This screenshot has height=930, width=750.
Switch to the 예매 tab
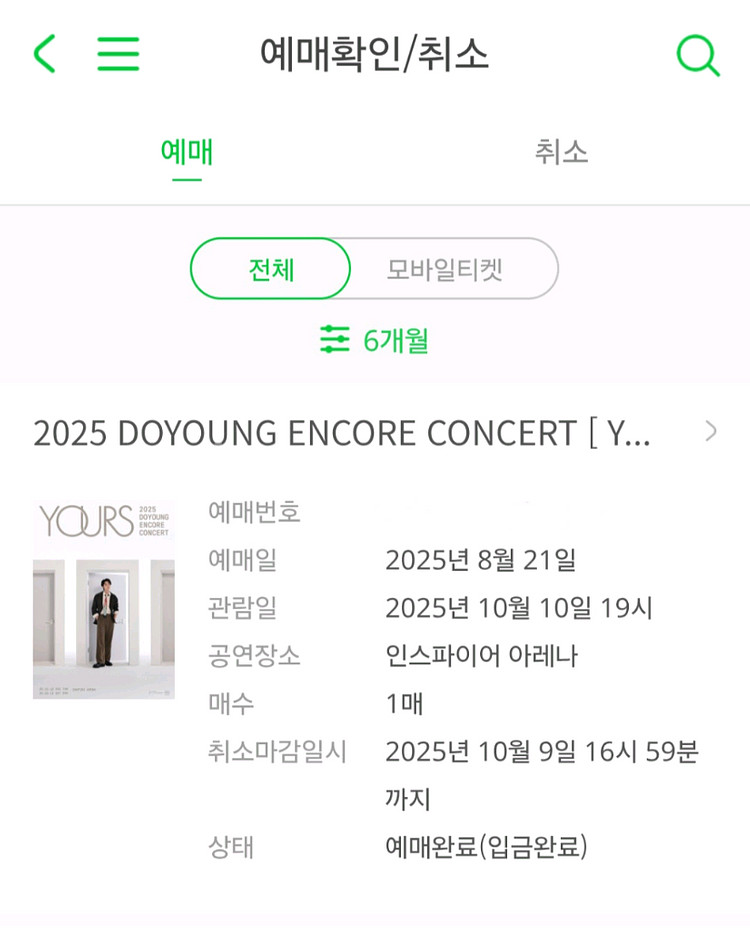[187, 153]
